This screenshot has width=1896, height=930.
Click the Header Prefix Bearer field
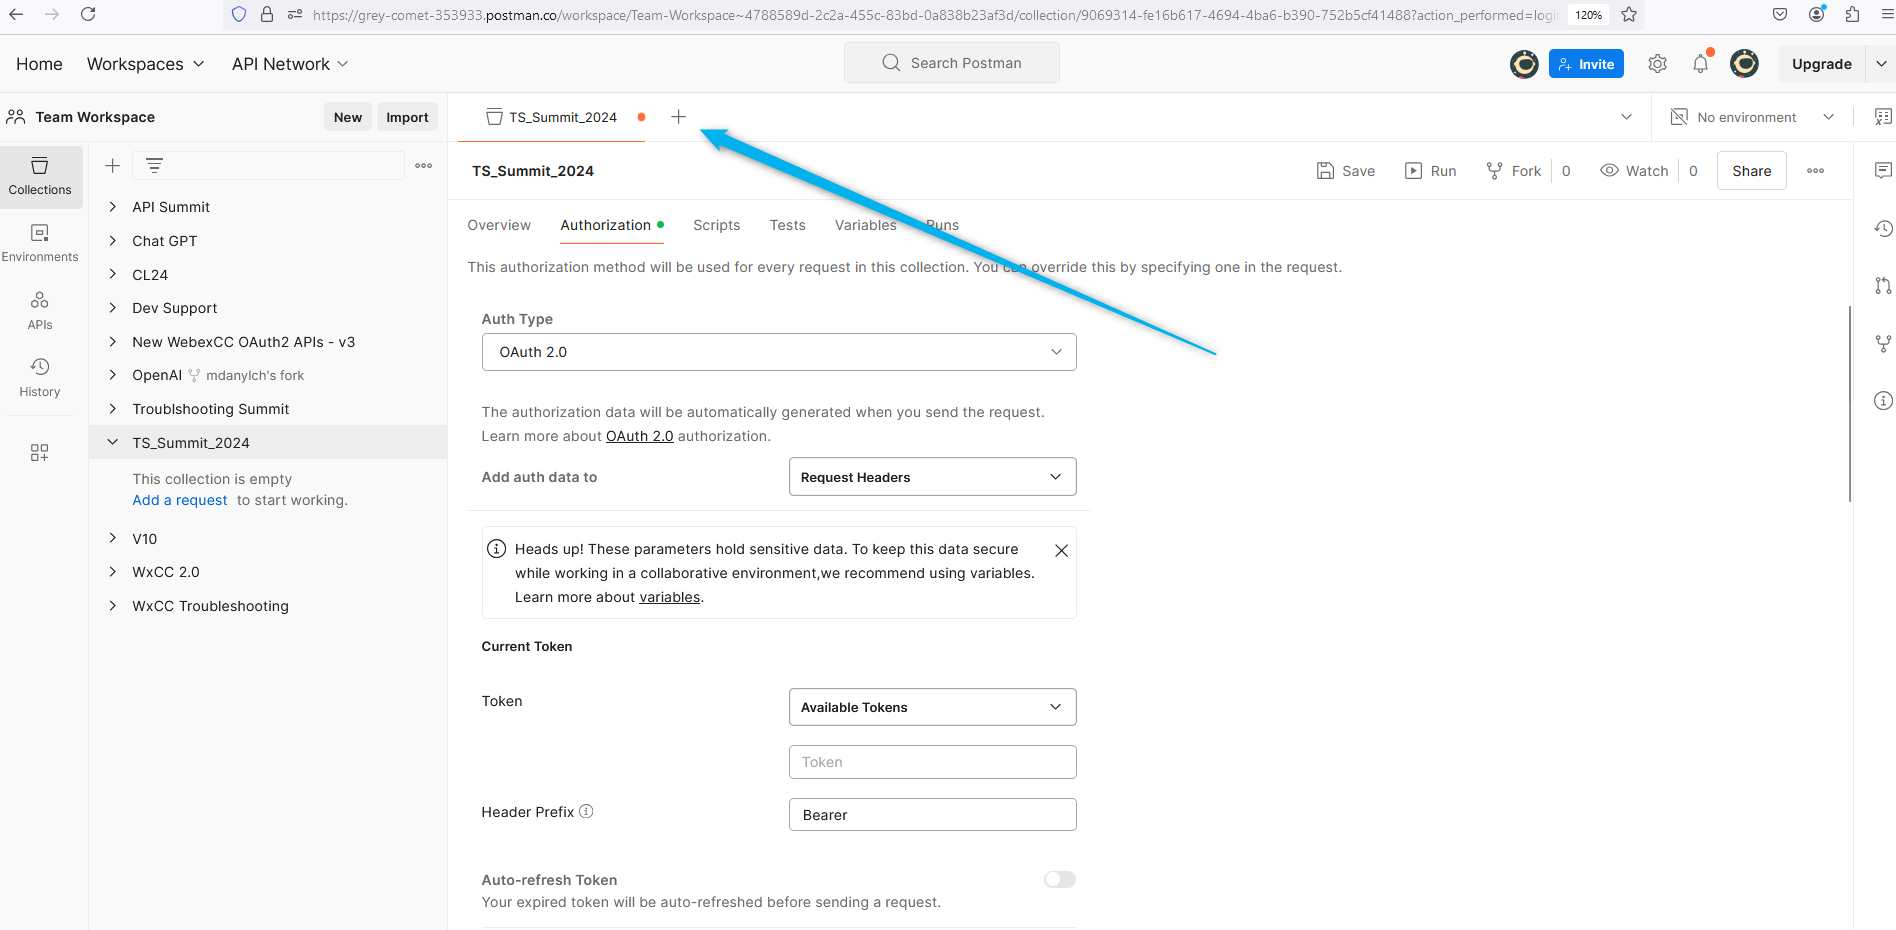[932, 815]
